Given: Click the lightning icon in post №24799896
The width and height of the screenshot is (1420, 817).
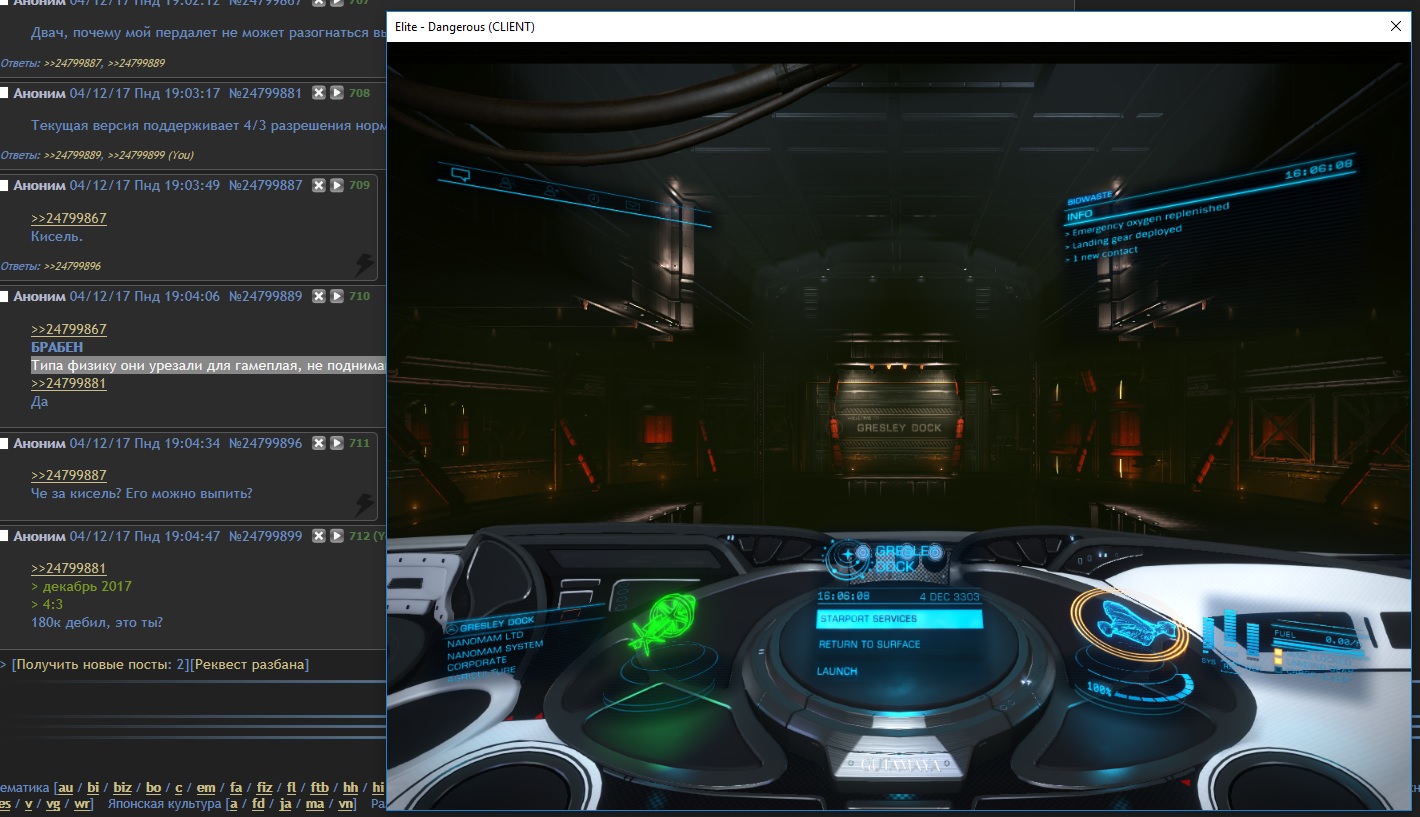Looking at the screenshot, I should click(x=365, y=504).
